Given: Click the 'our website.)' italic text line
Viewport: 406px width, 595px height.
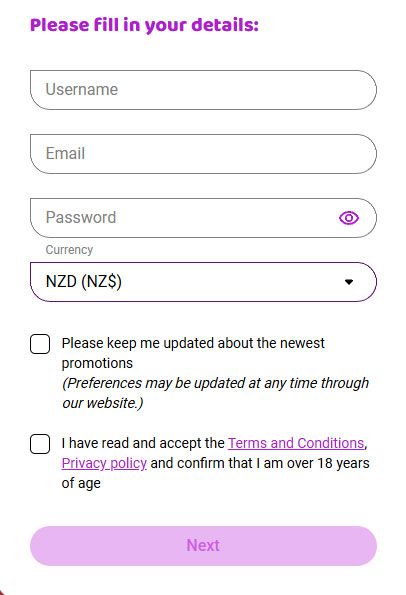Looking at the screenshot, I should [102, 403].
